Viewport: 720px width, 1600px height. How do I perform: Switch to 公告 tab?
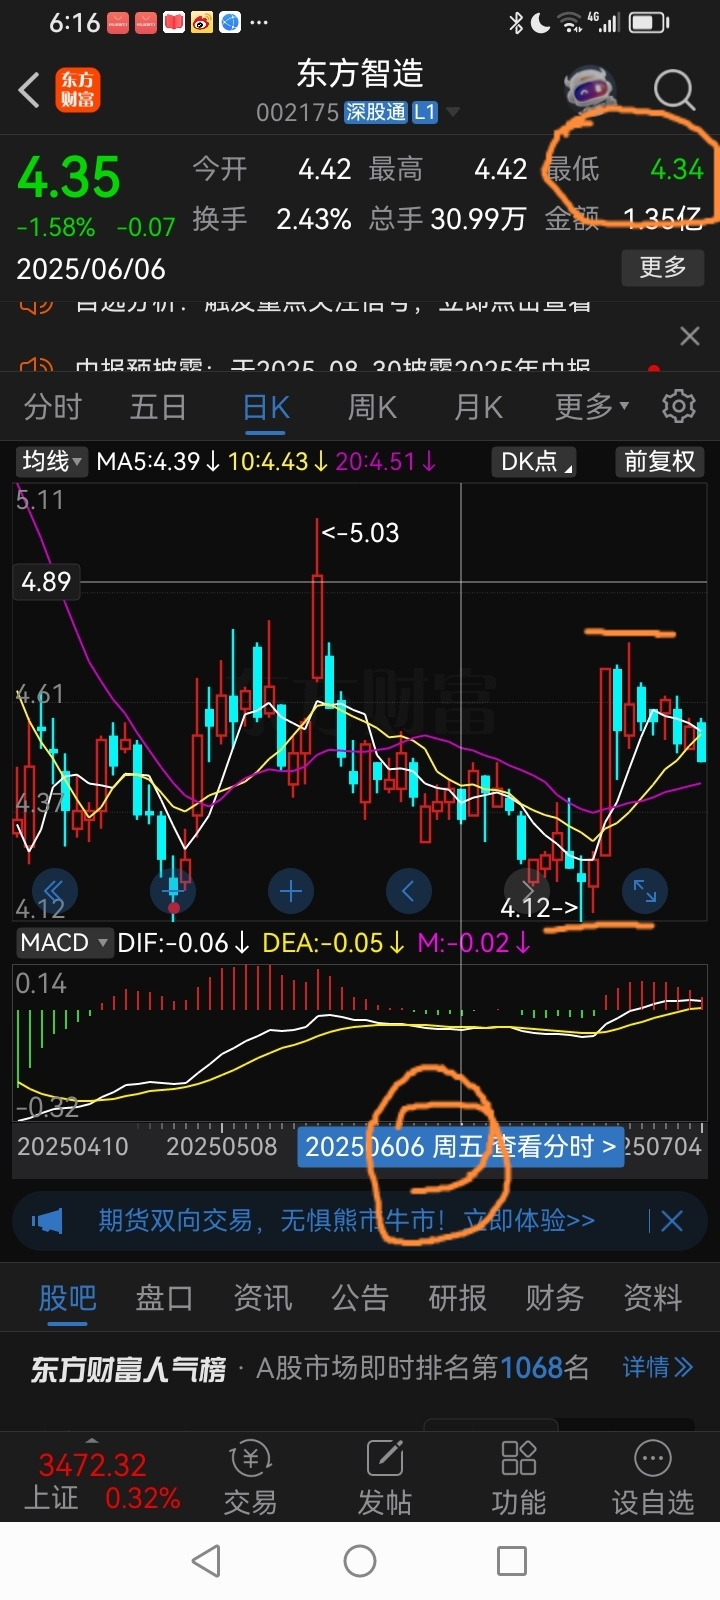[x=359, y=1297]
